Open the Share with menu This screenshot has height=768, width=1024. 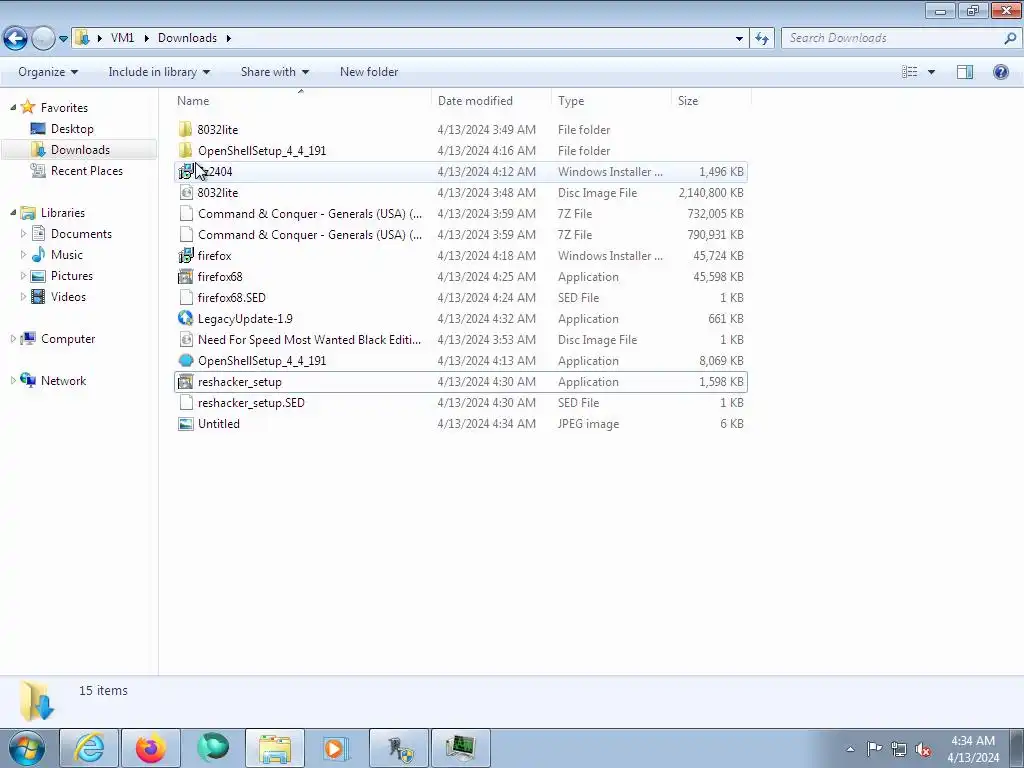[274, 72]
